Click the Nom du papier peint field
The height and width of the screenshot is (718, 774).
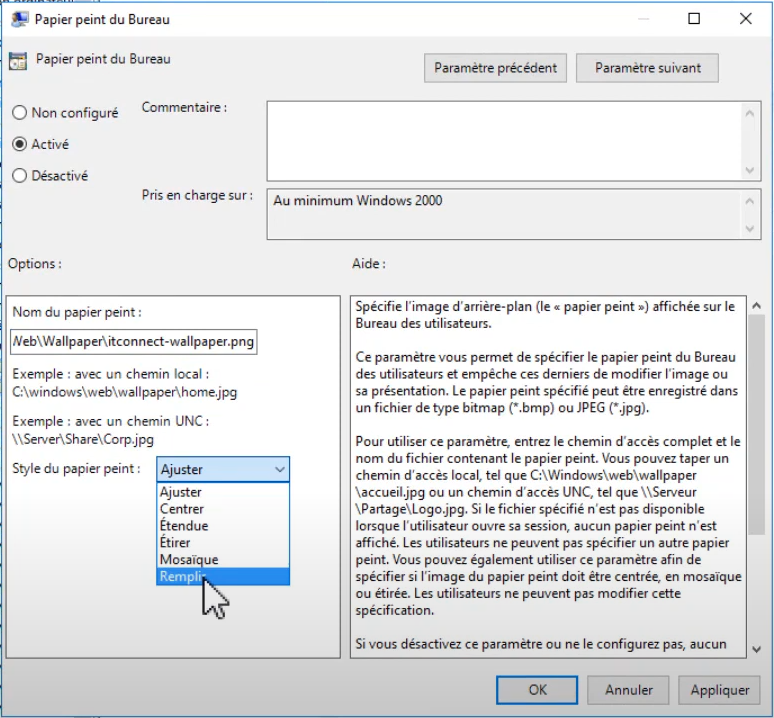133,341
